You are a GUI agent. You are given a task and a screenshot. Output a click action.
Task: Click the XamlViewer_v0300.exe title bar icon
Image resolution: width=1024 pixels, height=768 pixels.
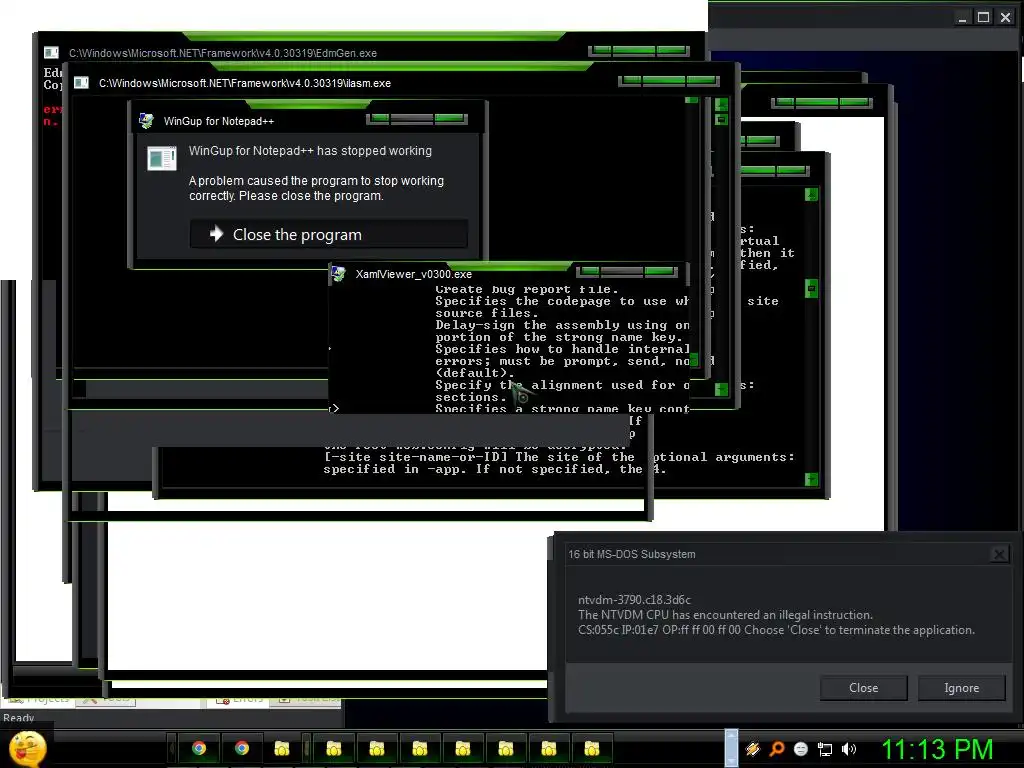point(338,274)
